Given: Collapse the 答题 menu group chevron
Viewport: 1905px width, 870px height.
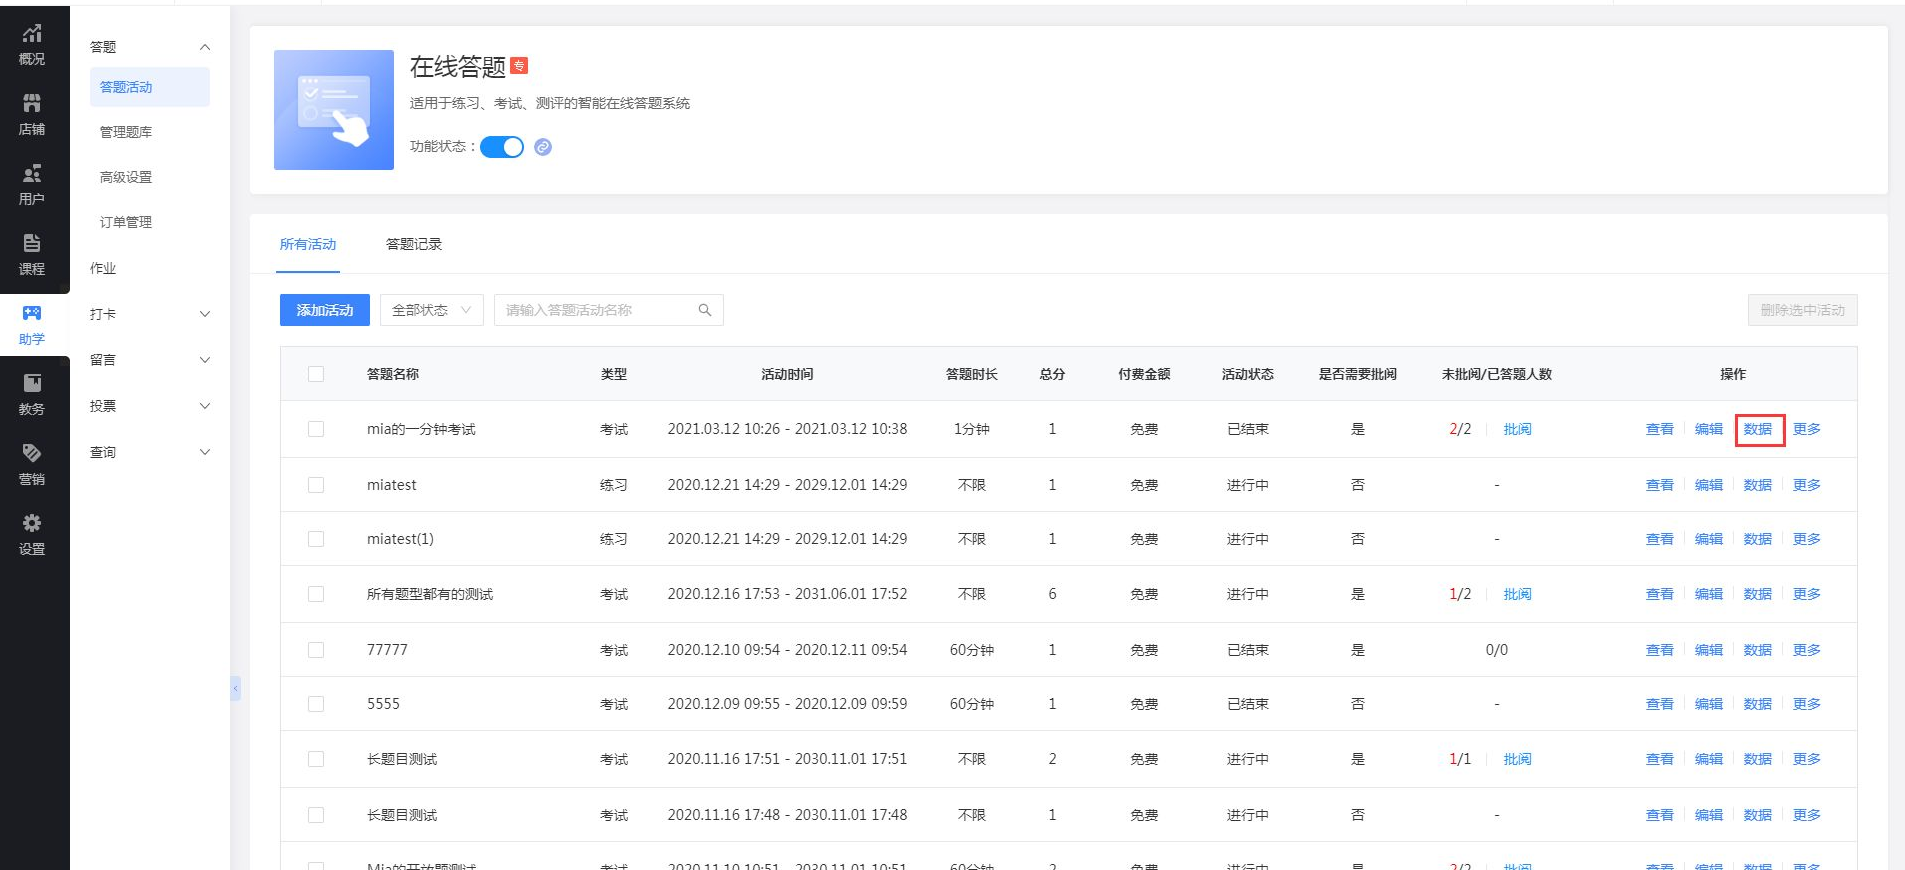Looking at the screenshot, I should [x=205, y=47].
